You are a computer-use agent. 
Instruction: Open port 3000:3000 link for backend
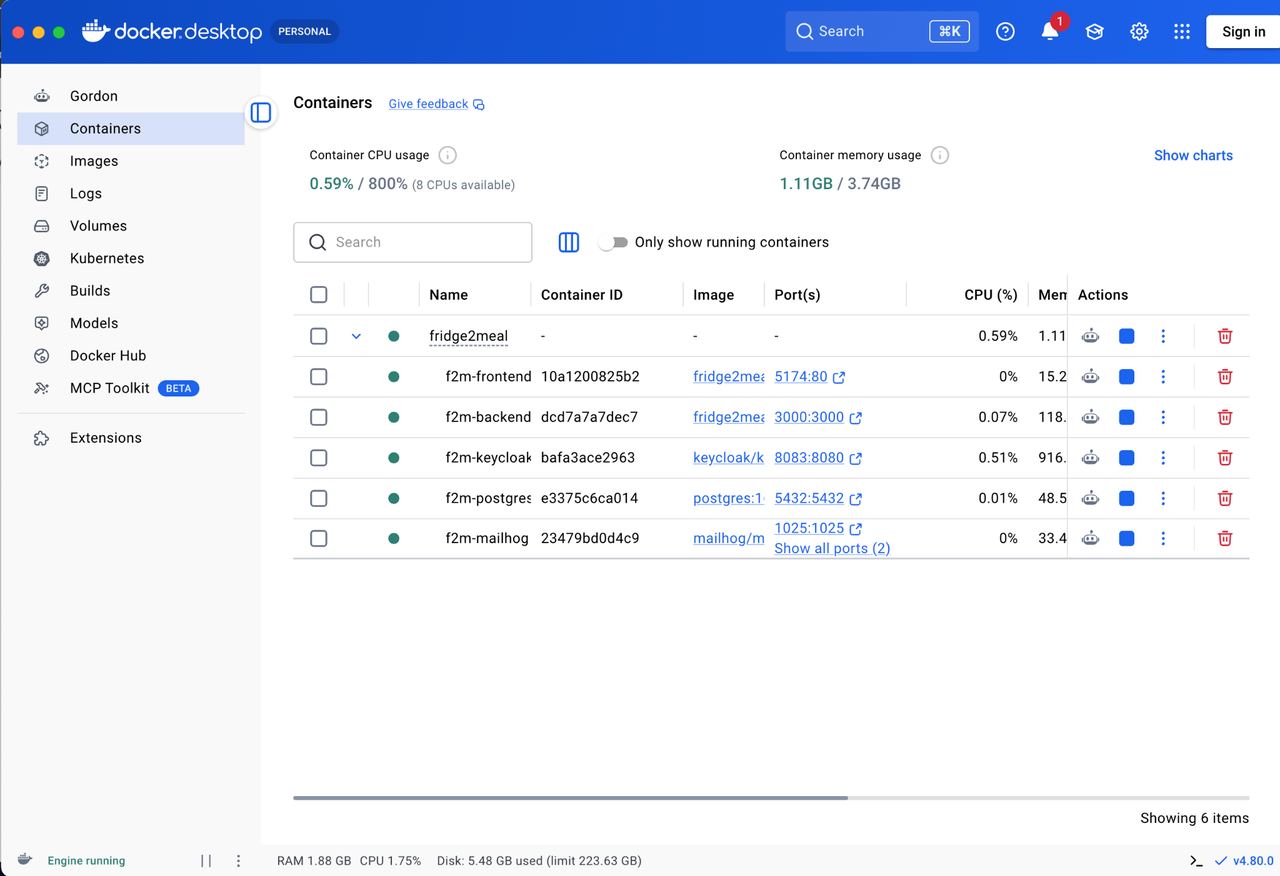pos(818,417)
